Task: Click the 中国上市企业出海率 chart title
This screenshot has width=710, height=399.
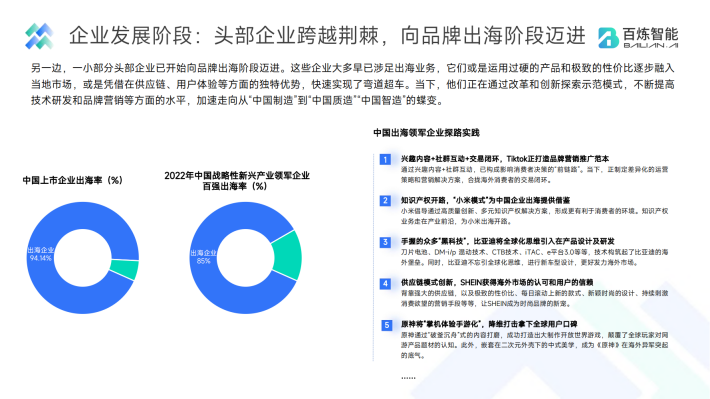Action: (x=73, y=180)
